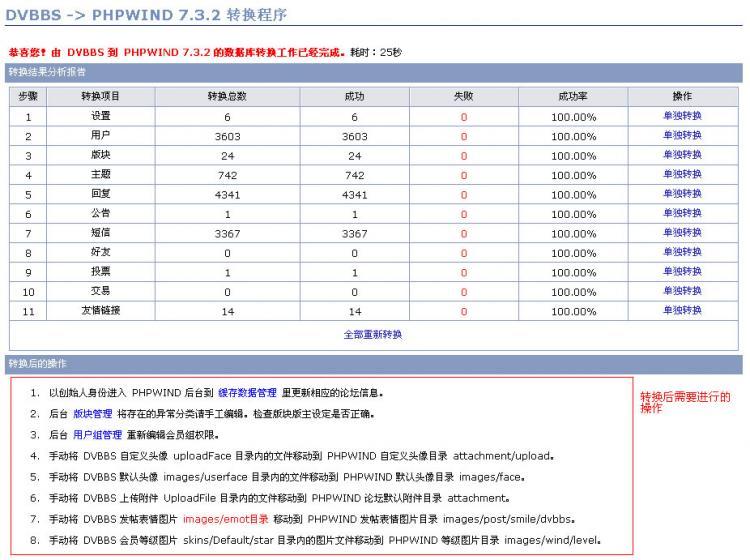This screenshot has width=750, height=560.
Task: Click 3367 in the 转换总数 column
Action: click(227, 234)
